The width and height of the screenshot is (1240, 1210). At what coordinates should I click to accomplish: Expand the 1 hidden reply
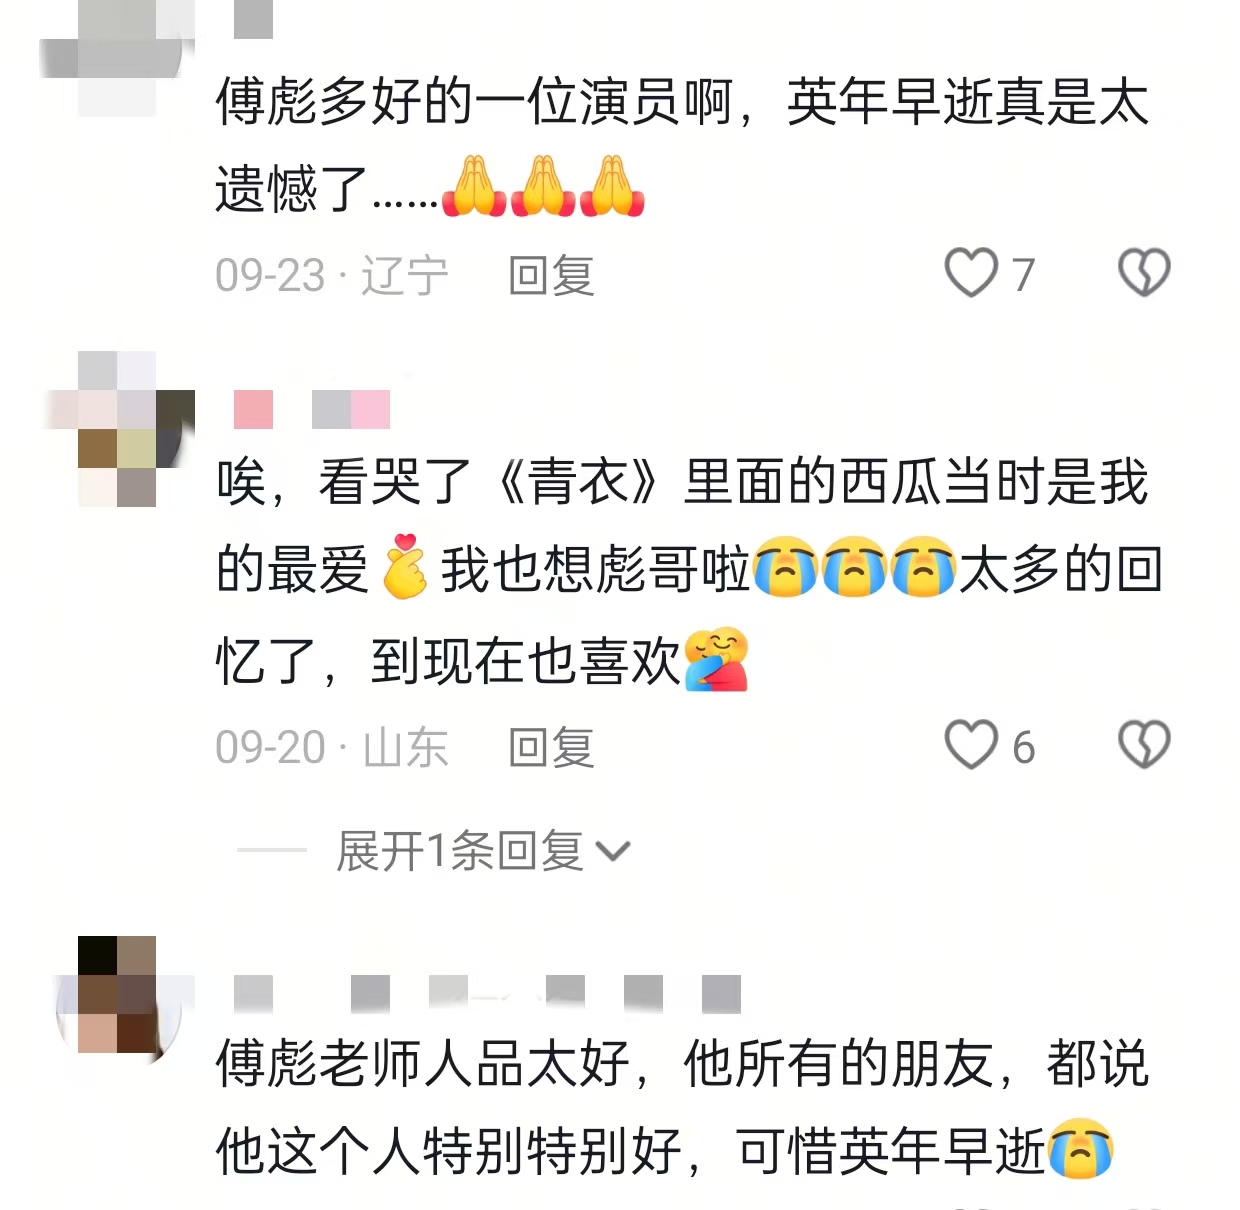pos(483,851)
